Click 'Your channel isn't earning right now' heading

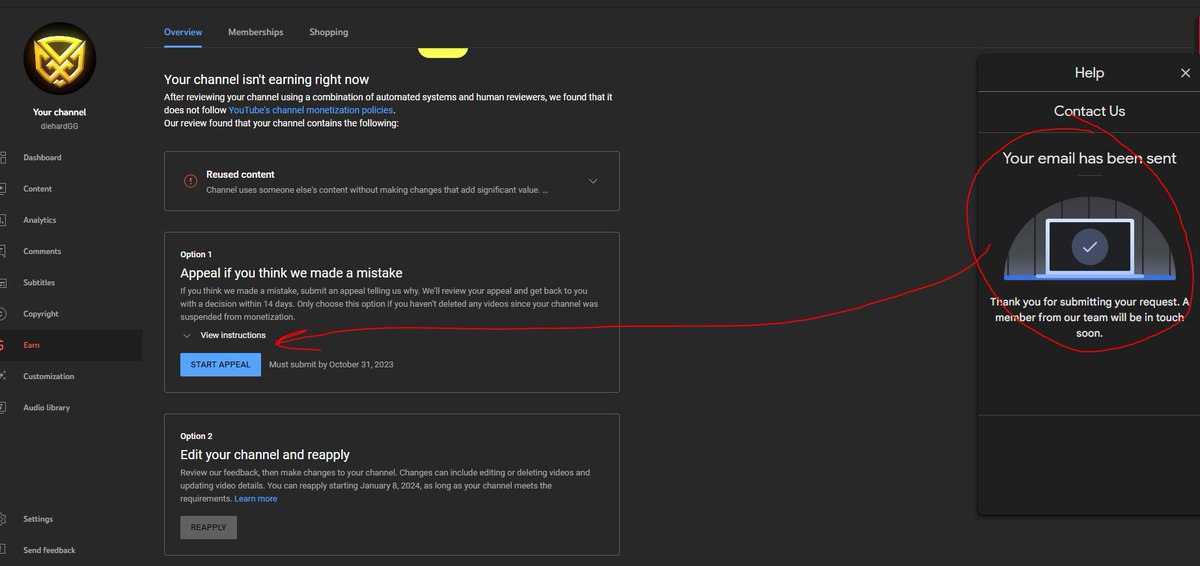point(267,80)
